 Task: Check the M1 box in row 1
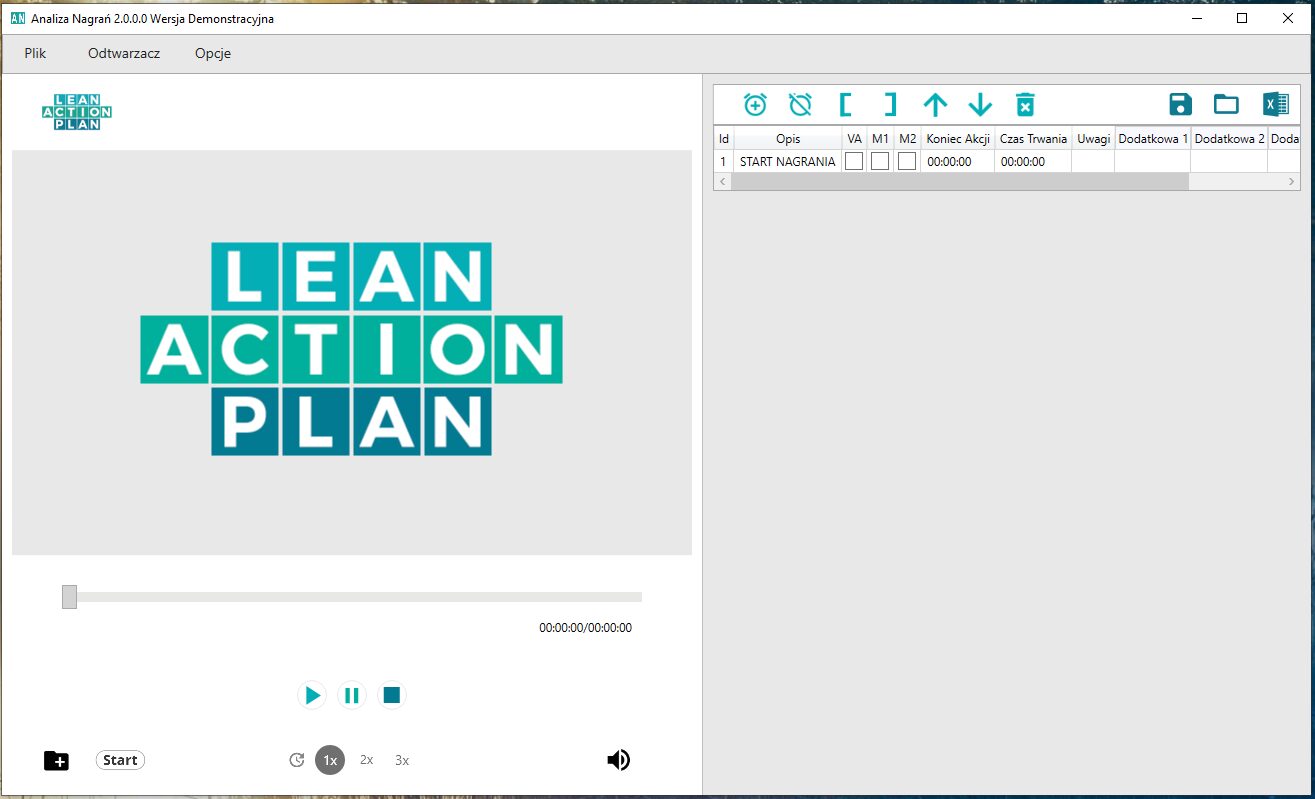[x=880, y=161]
